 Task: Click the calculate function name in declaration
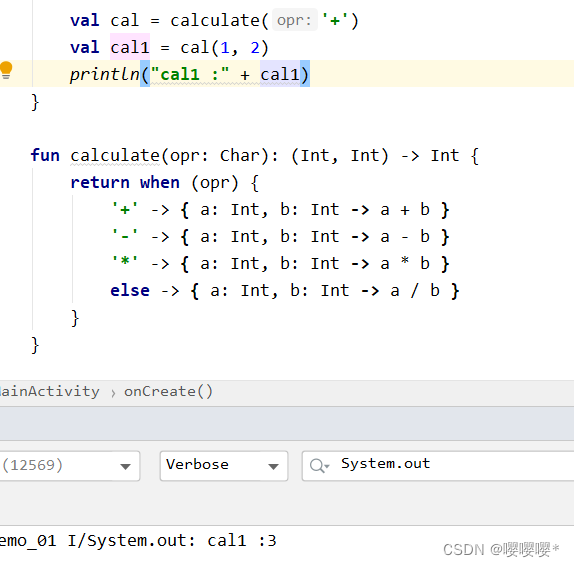pos(115,156)
